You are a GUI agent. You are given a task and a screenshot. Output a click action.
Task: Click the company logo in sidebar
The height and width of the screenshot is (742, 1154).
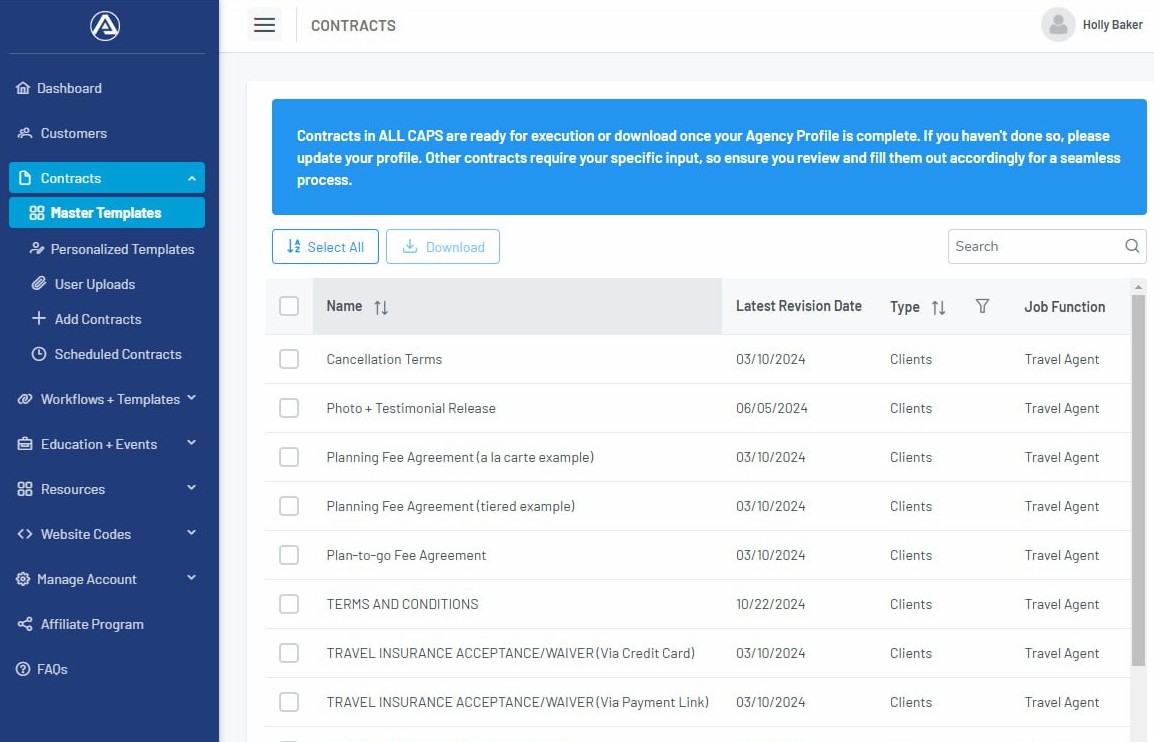105,26
